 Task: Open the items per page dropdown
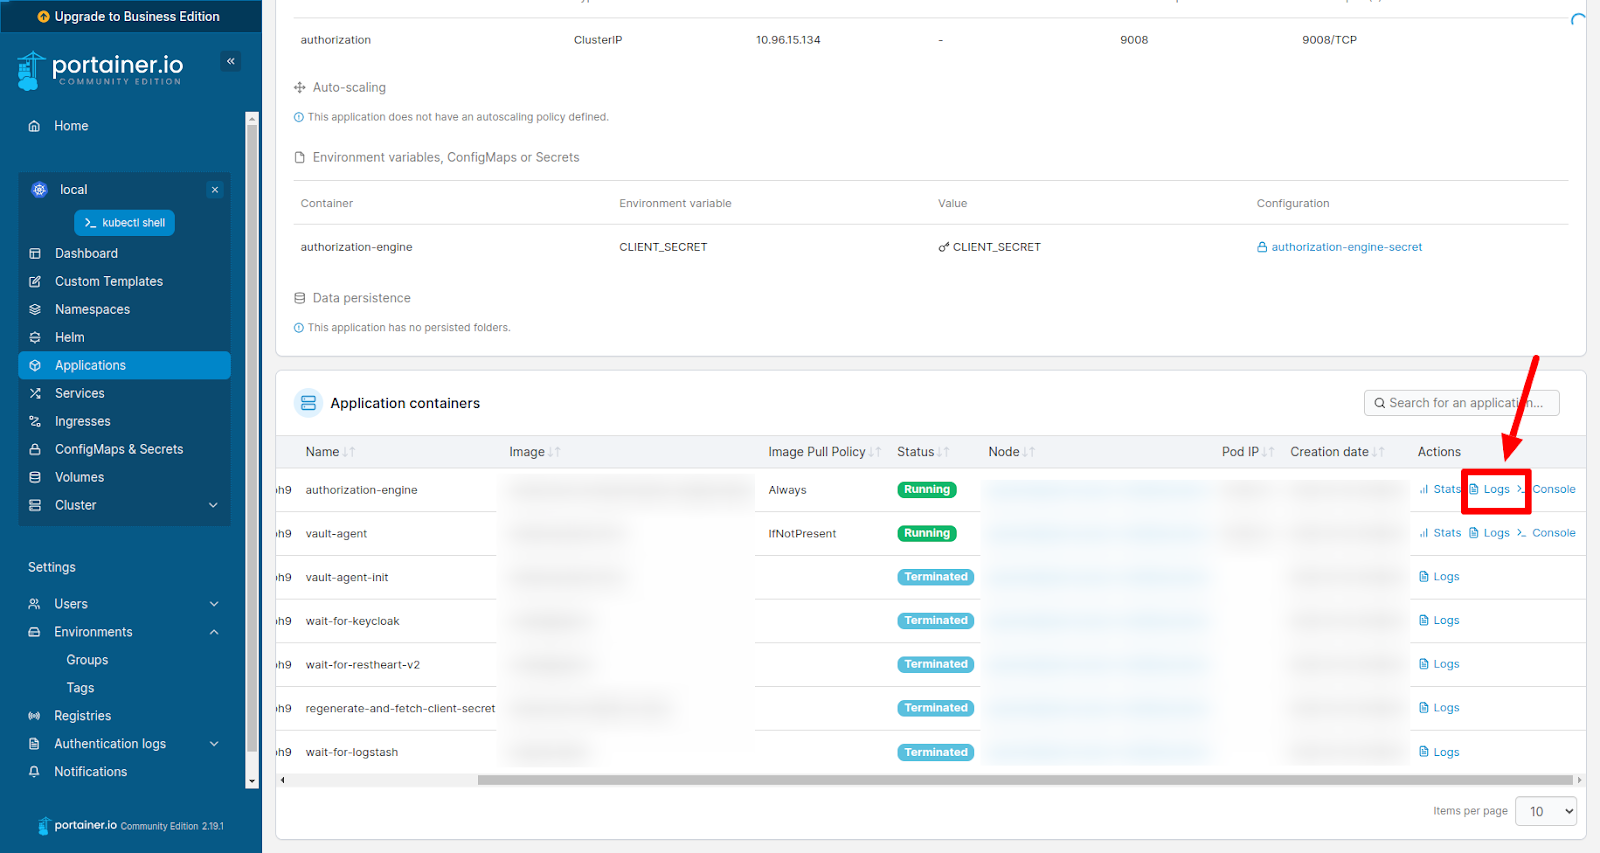(x=1545, y=811)
